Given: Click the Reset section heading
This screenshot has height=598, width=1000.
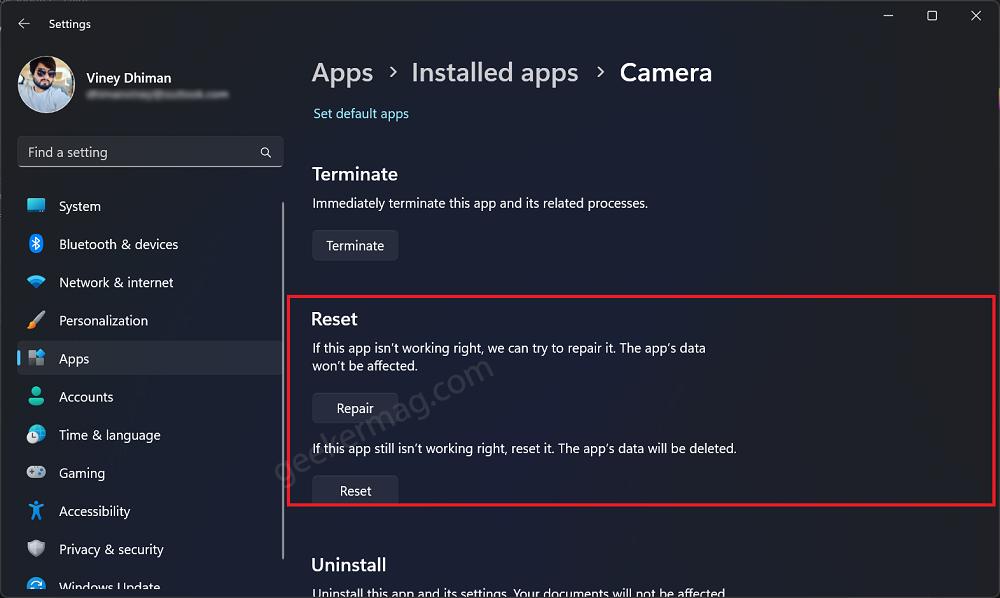Looking at the screenshot, I should tap(334, 319).
